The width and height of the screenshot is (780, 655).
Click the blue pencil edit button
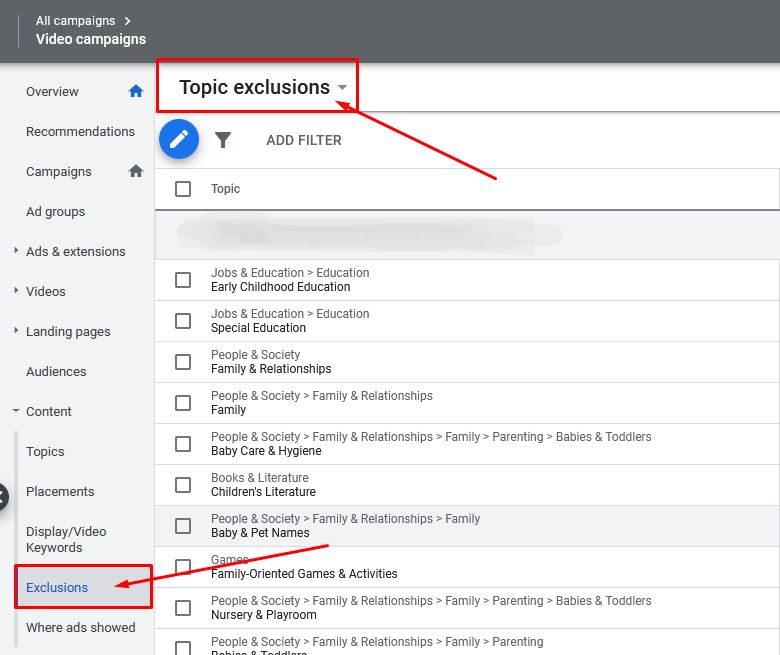click(179, 139)
